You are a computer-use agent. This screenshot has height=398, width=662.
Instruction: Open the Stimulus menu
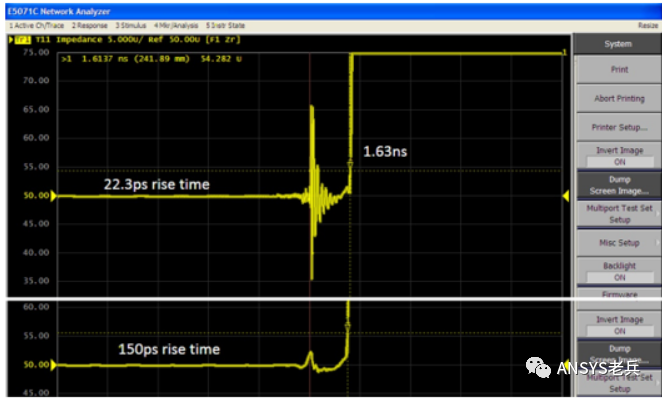131,25
